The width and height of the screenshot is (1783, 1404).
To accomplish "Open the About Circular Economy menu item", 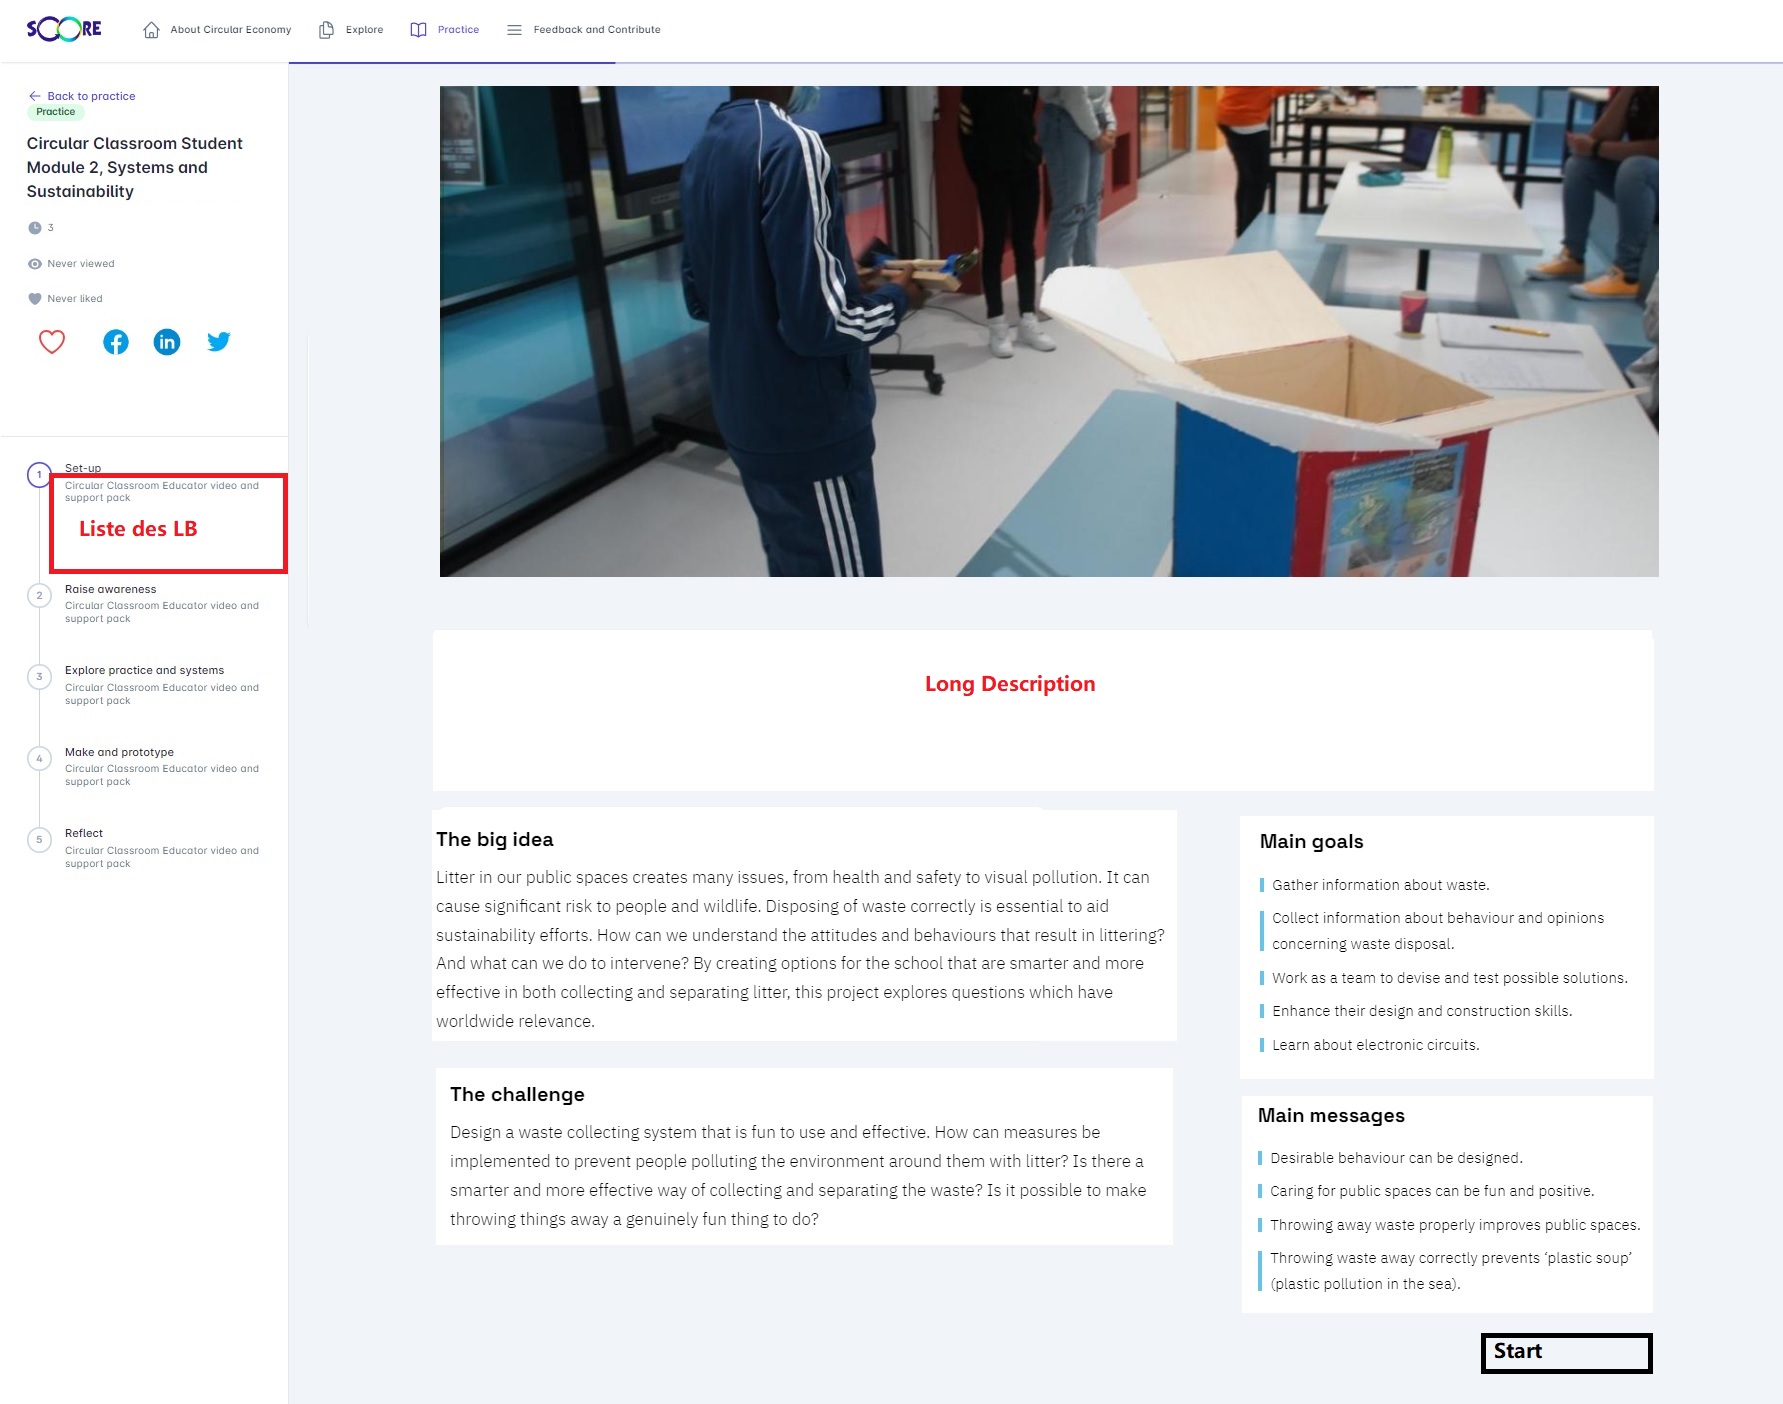I will (230, 30).
